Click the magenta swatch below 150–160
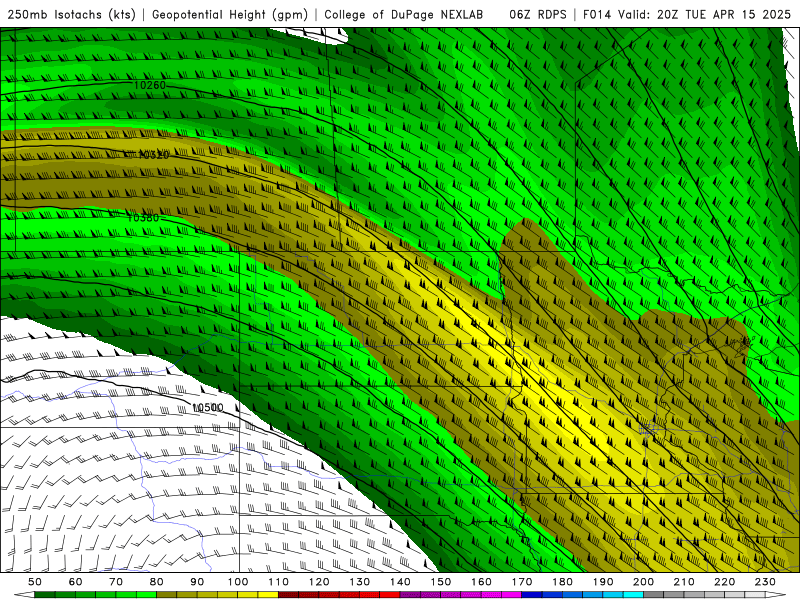The height and width of the screenshot is (600, 800). 471,595
